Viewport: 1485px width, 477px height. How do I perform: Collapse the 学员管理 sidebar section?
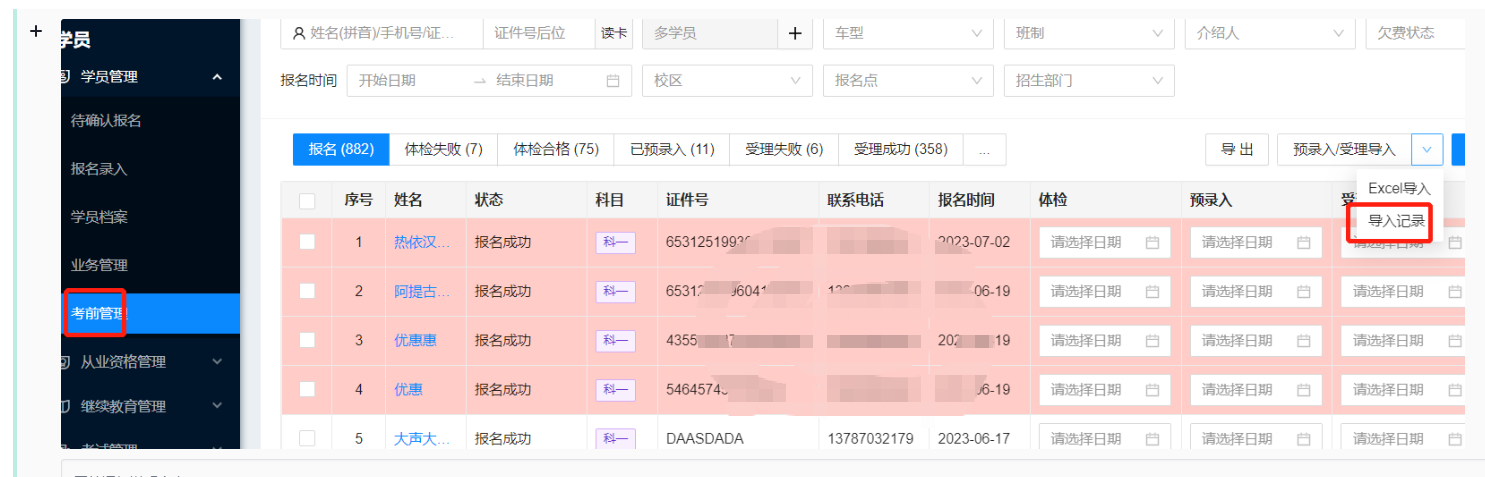tap(217, 77)
